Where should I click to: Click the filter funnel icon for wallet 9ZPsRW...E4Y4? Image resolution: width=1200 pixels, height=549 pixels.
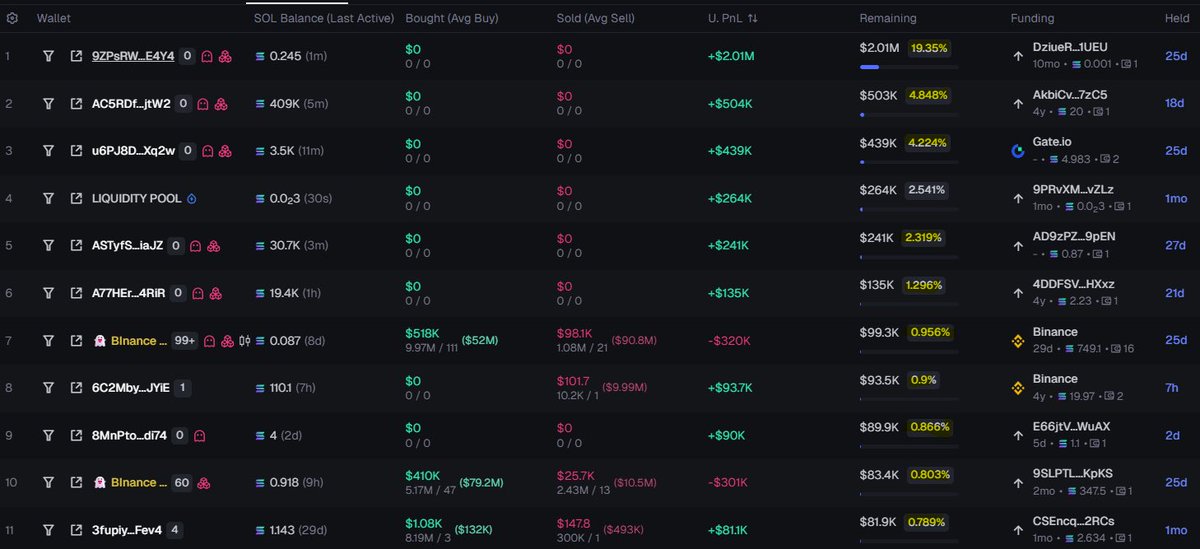(x=48, y=56)
